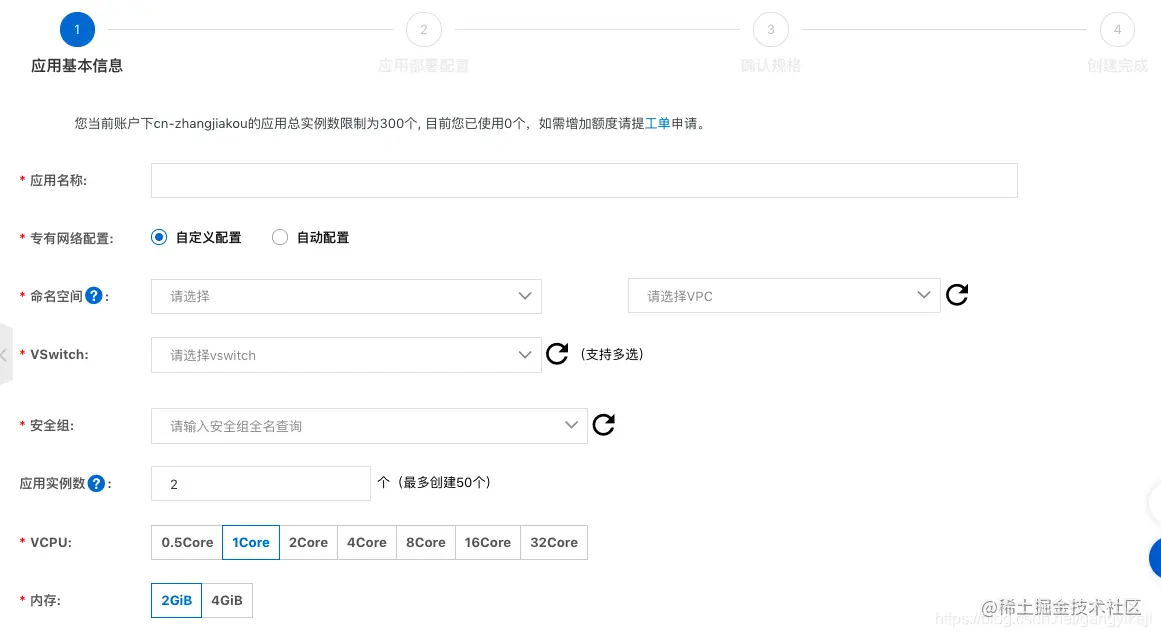The width and height of the screenshot is (1161, 637).
Task: Click the 应用实例数 help icon
Action: (x=96, y=482)
